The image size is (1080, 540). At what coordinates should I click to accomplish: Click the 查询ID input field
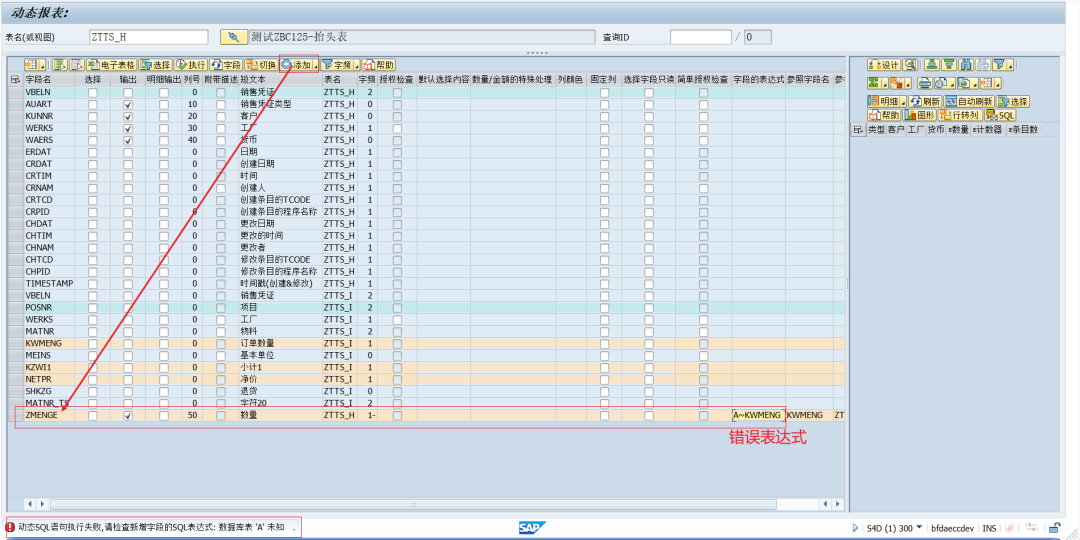click(x=700, y=37)
